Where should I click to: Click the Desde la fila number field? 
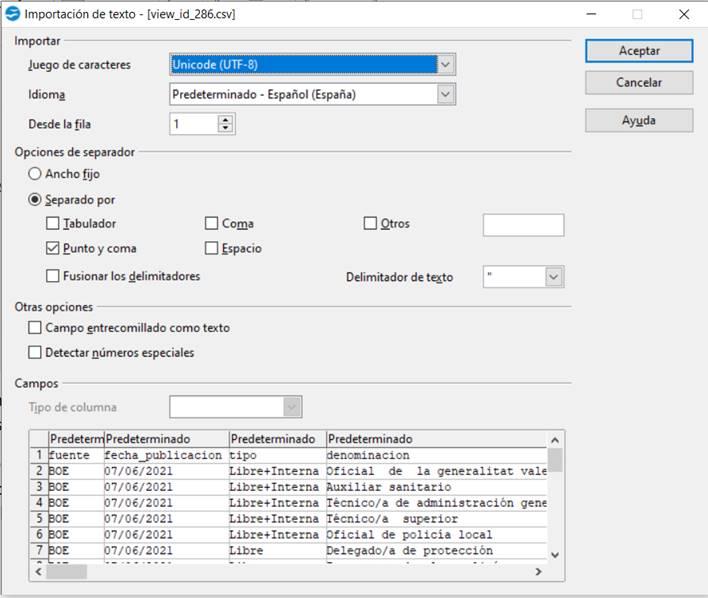194,124
